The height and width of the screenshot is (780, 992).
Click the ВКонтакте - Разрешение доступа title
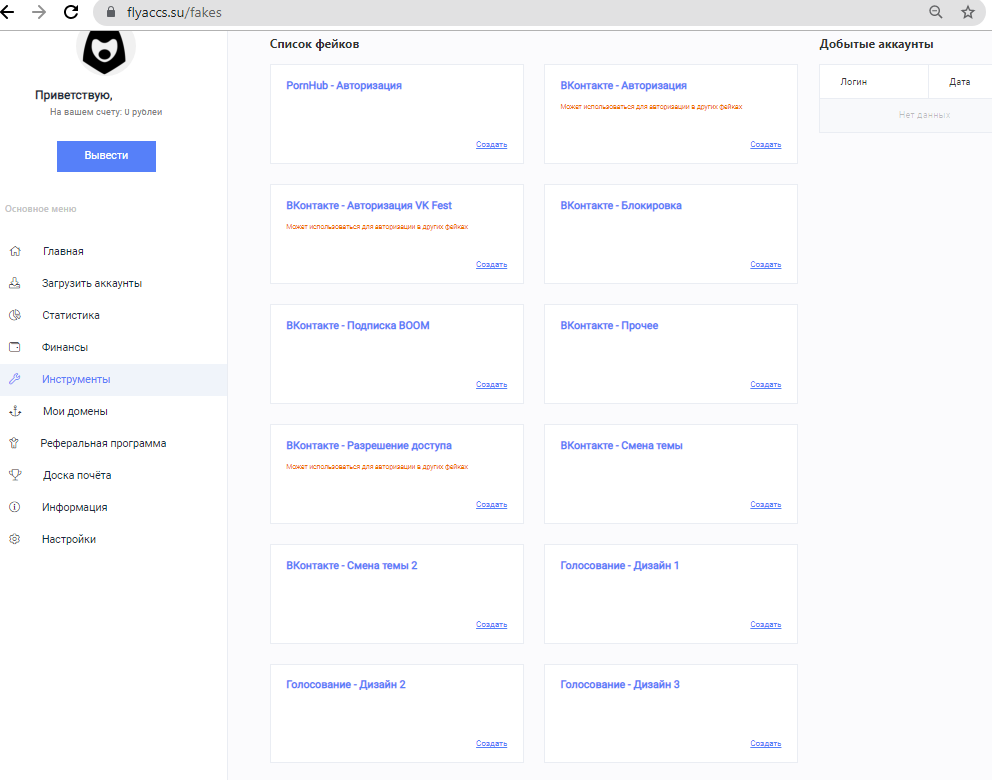click(x=369, y=445)
